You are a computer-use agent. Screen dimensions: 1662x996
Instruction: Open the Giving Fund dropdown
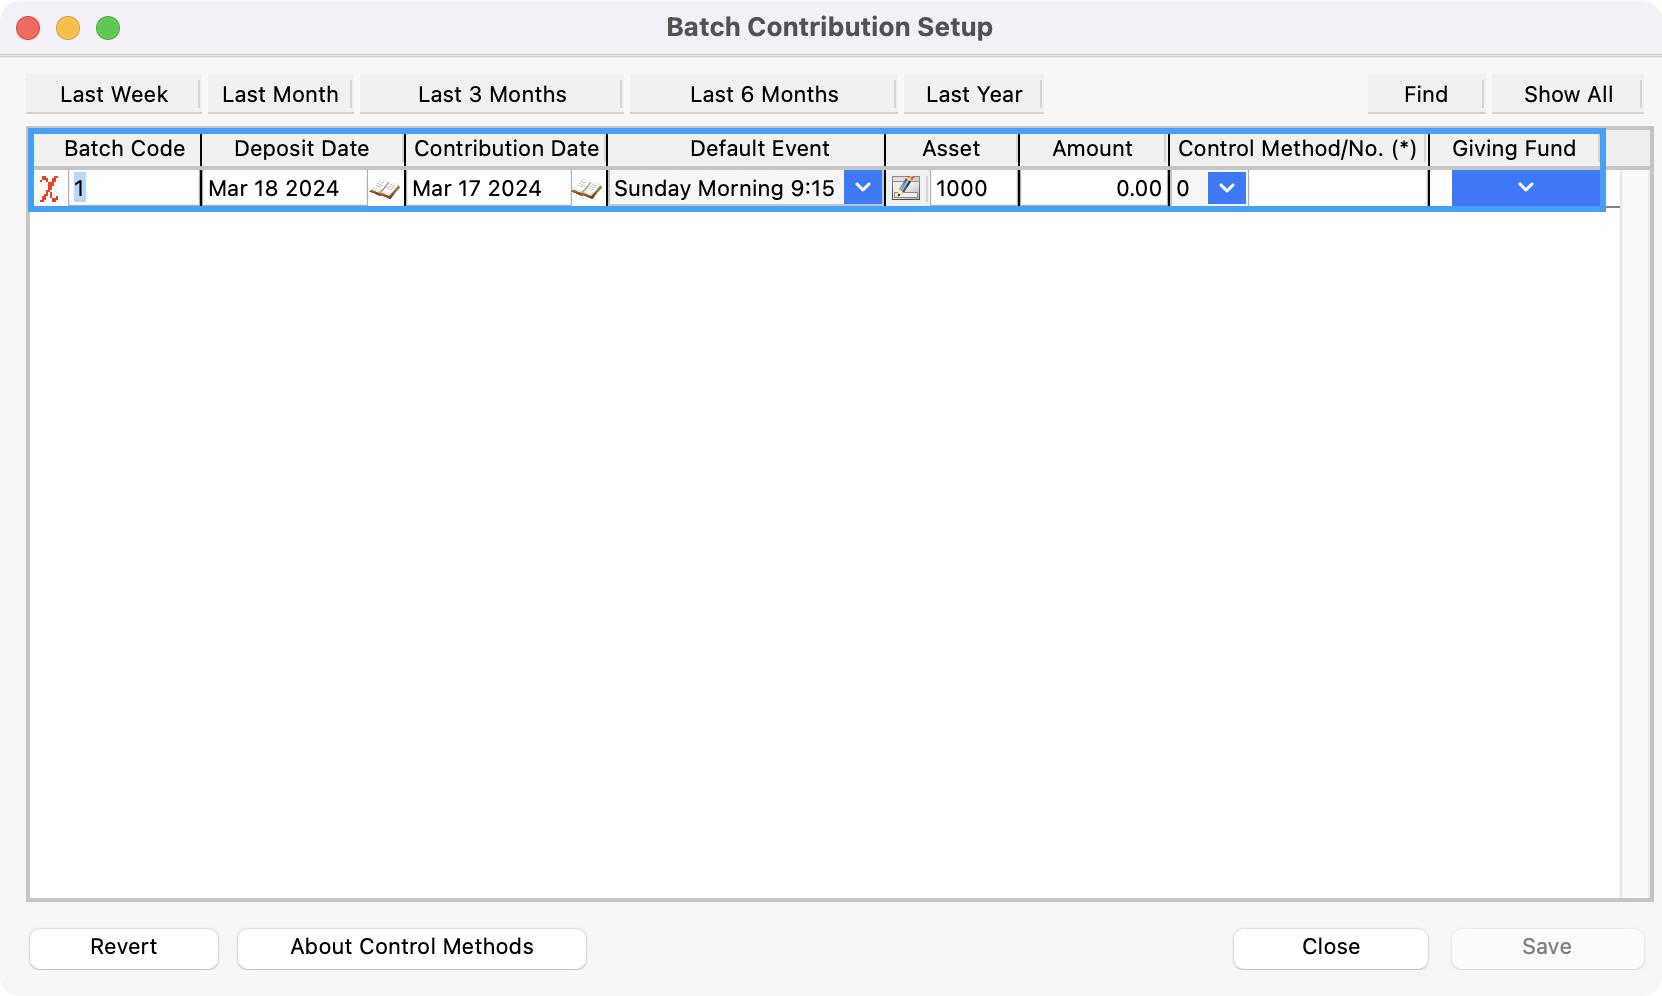click(1526, 188)
